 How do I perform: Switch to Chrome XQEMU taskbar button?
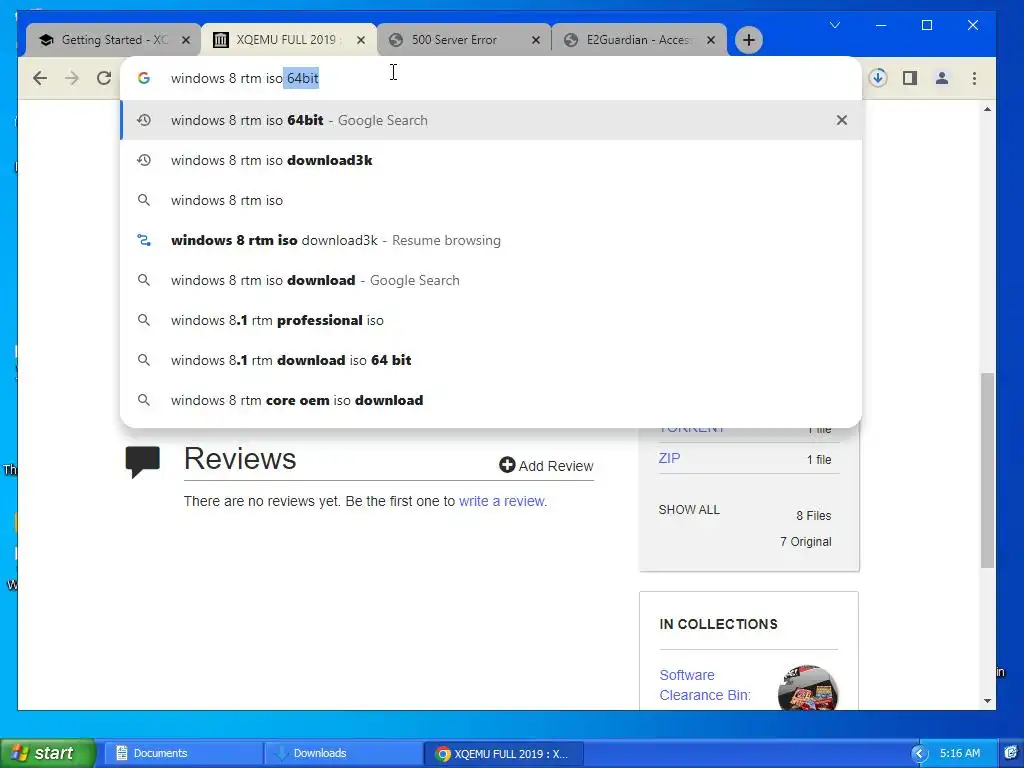[504, 754]
